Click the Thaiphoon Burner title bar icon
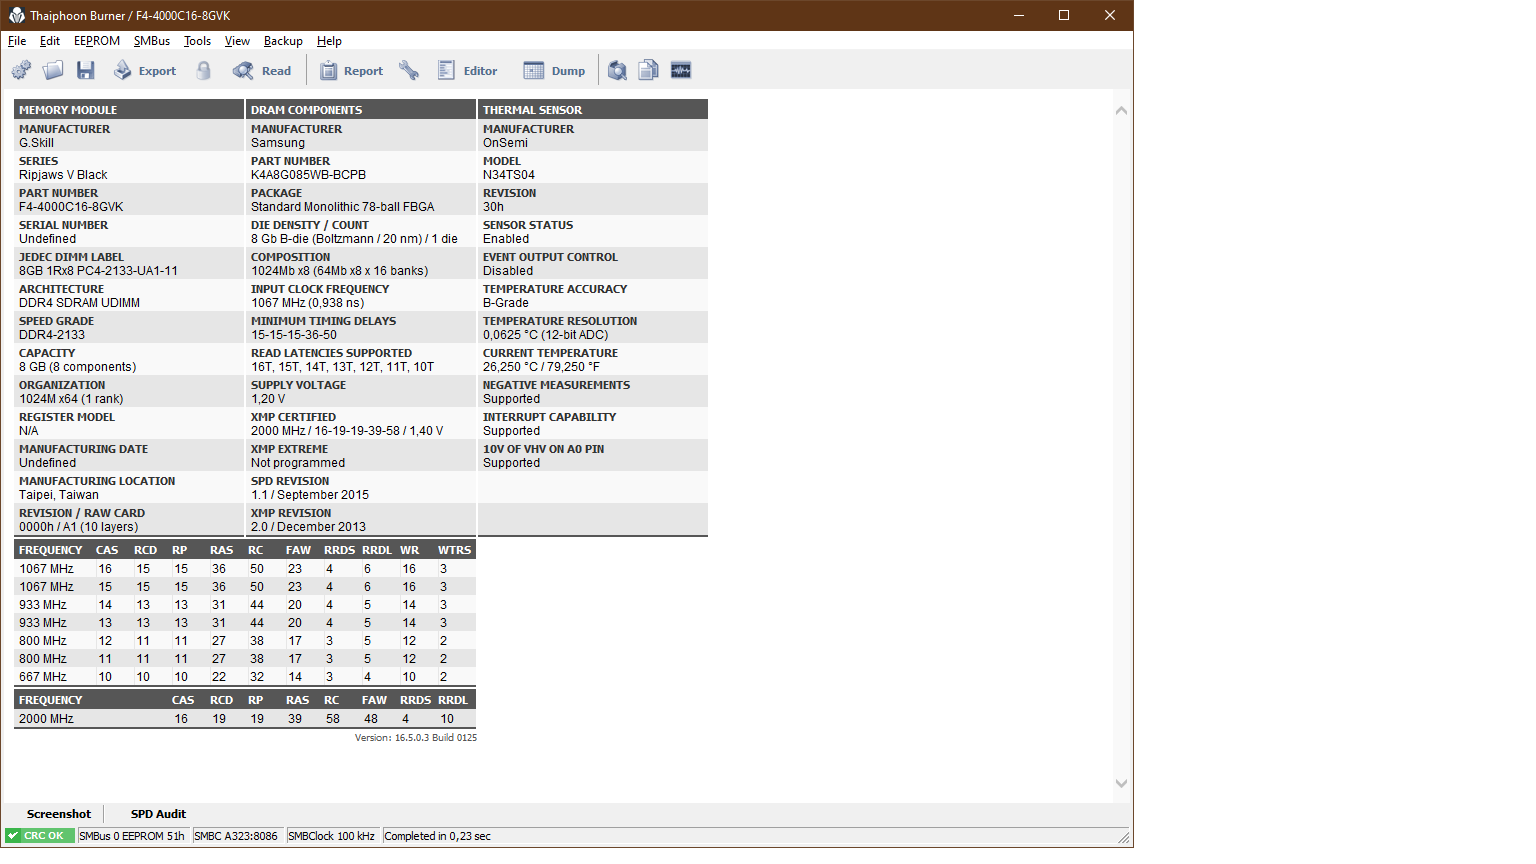Screen dimensions: 1536x864 pos(16,15)
